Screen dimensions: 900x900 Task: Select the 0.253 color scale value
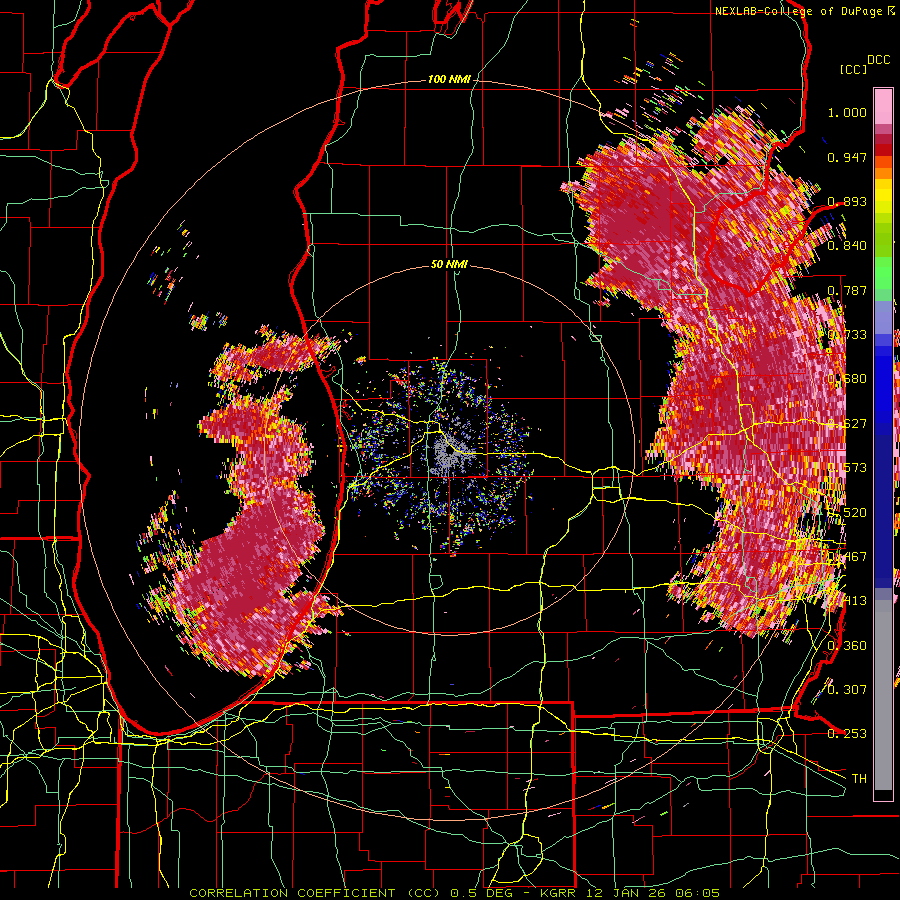pyautogui.click(x=847, y=734)
